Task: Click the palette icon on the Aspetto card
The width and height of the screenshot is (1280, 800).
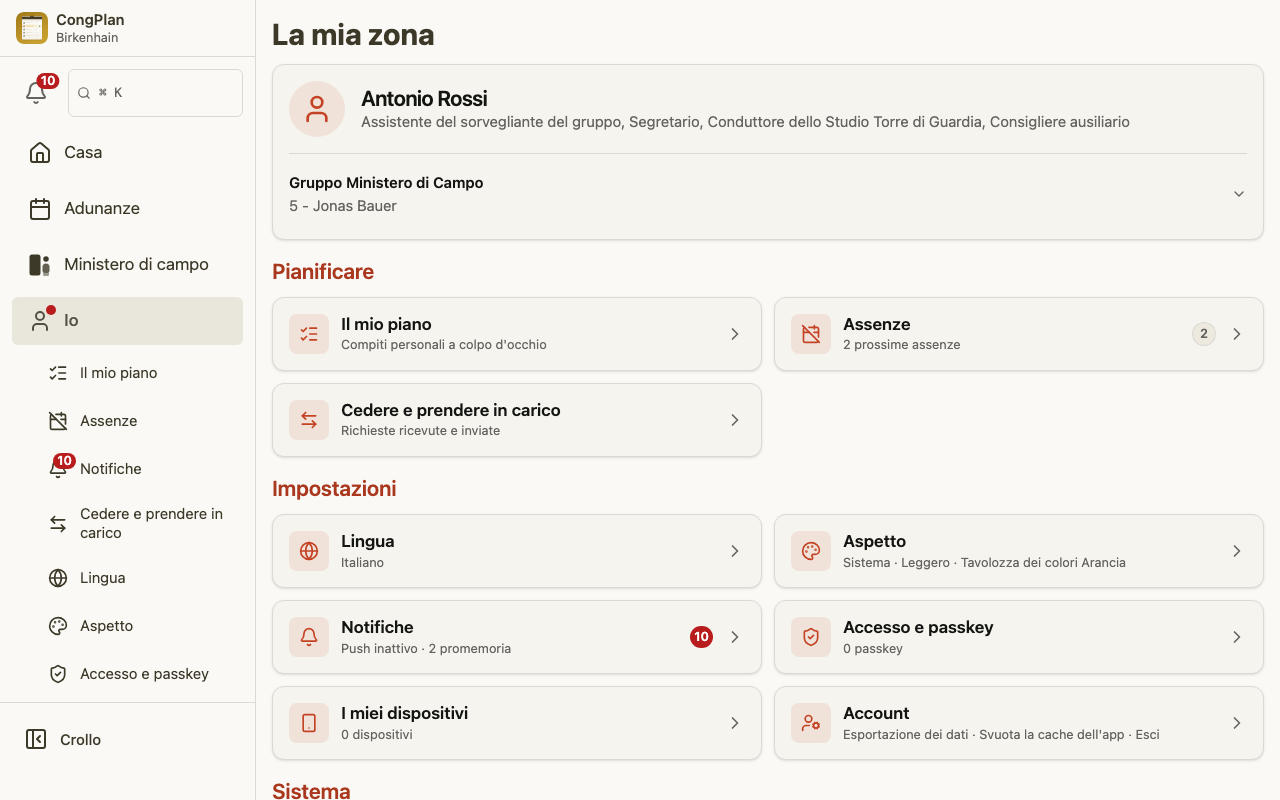Action: click(x=811, y=551)
